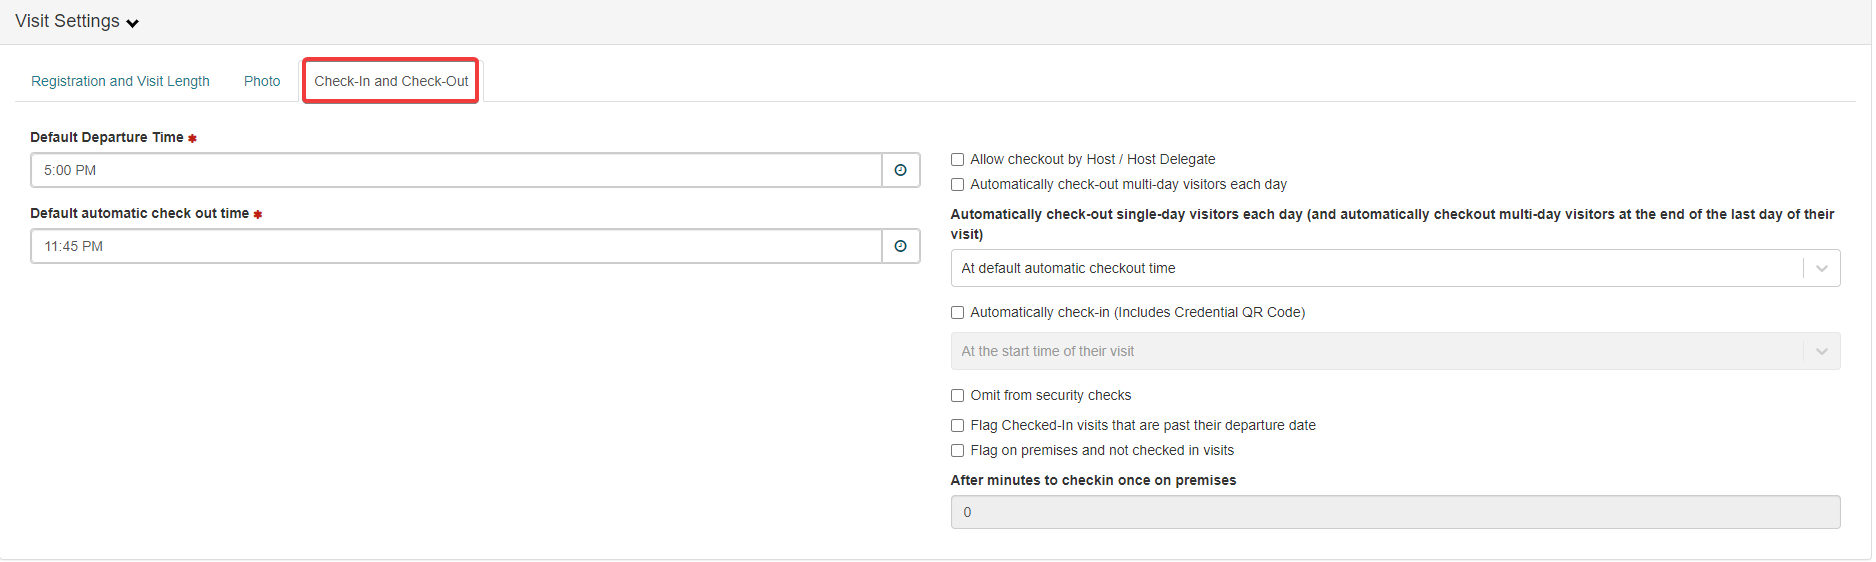Click the After minutes to checkin input
This screenshot has width=1876, height=562.
[1395, 512]
